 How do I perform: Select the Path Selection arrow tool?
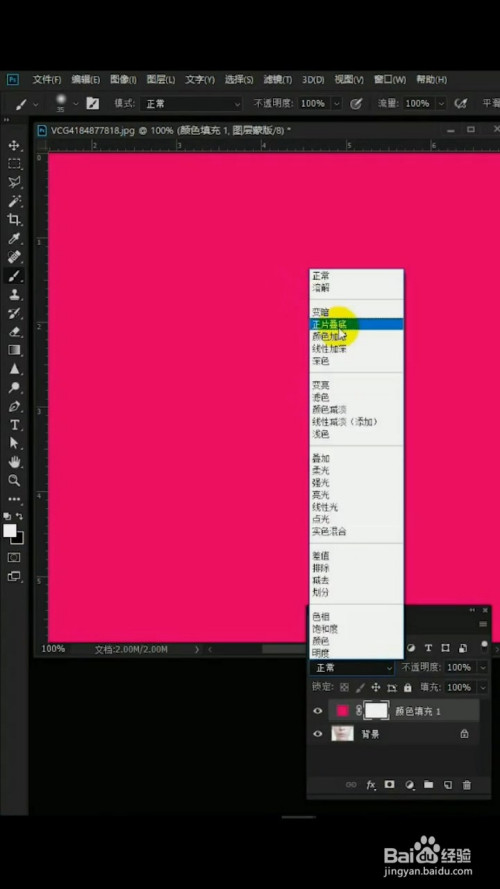tap(14, 443)
